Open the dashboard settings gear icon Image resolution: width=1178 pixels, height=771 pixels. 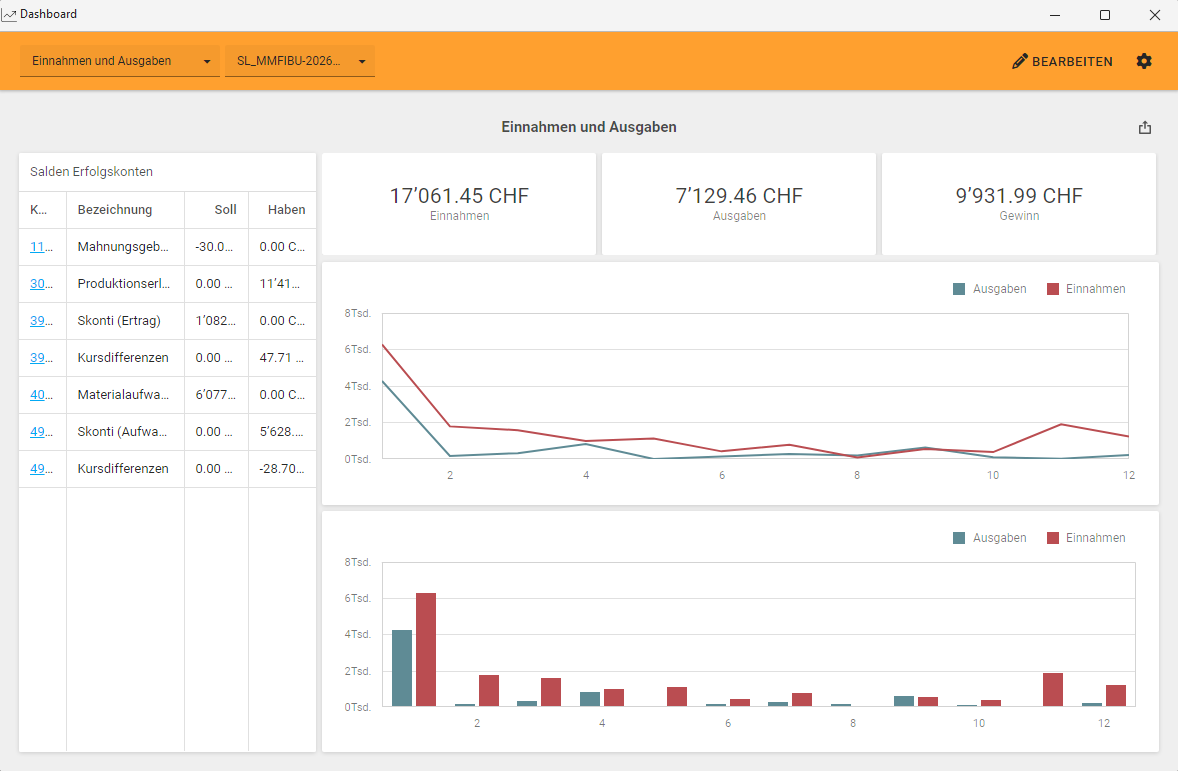point(1144,61)
